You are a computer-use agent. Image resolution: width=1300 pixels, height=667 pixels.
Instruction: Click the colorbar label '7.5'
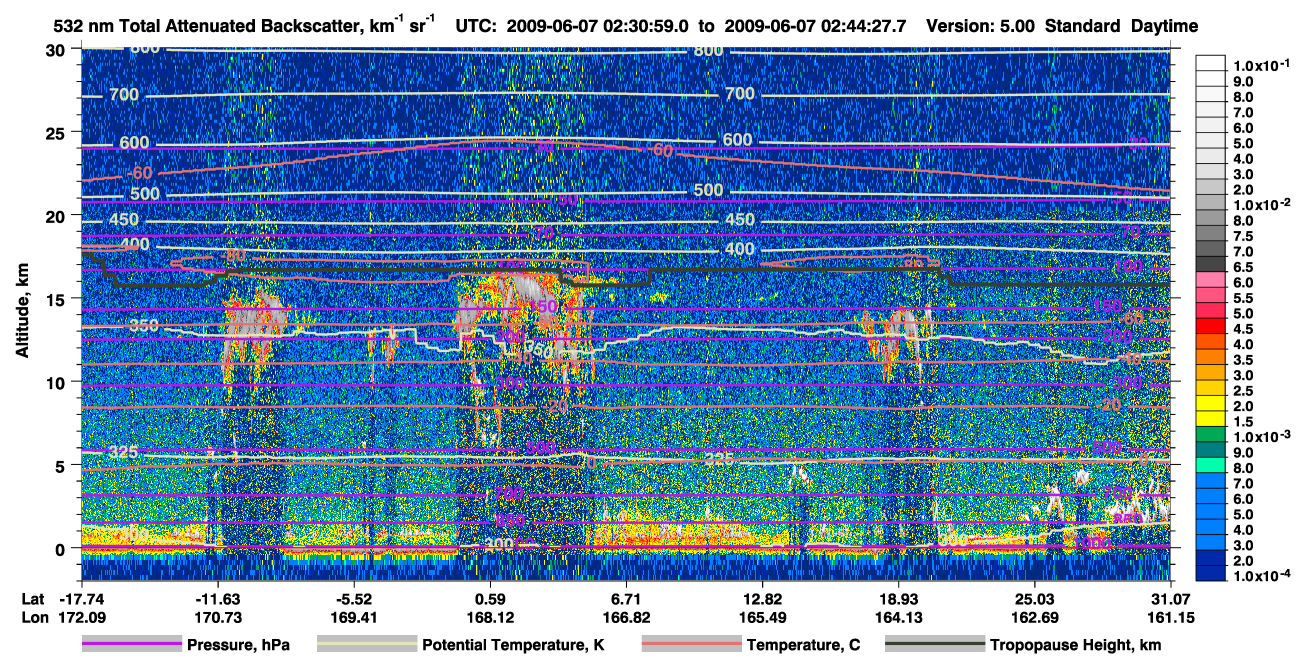pyautogui.click(x=1245, y=236)
